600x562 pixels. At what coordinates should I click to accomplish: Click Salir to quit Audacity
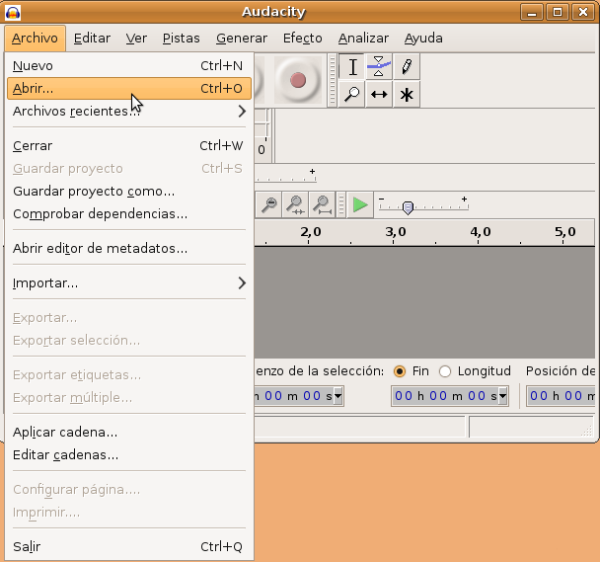tap(27, 547)
